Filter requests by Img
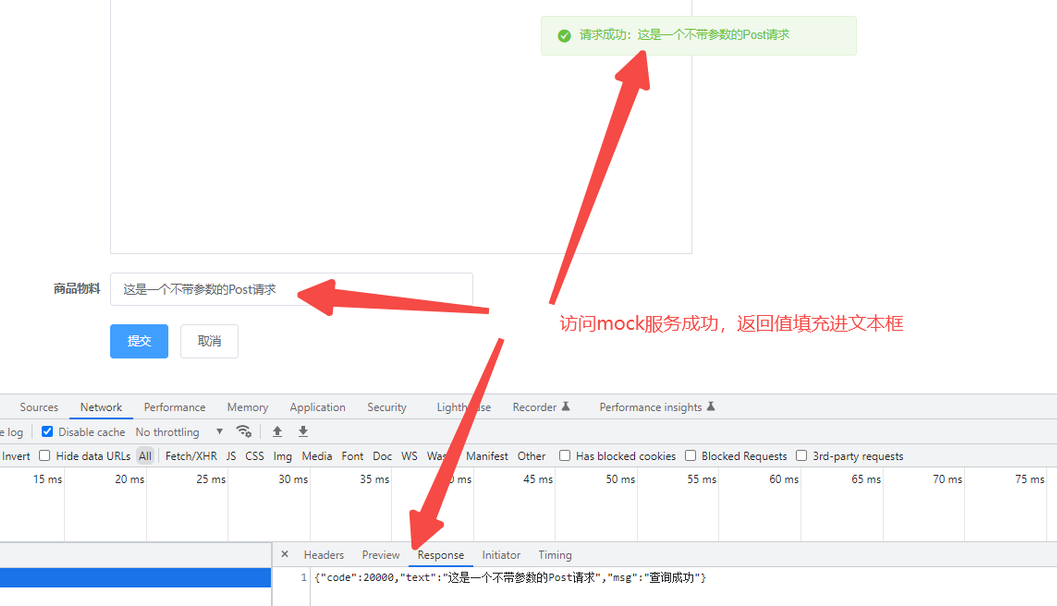 (282, 456)
